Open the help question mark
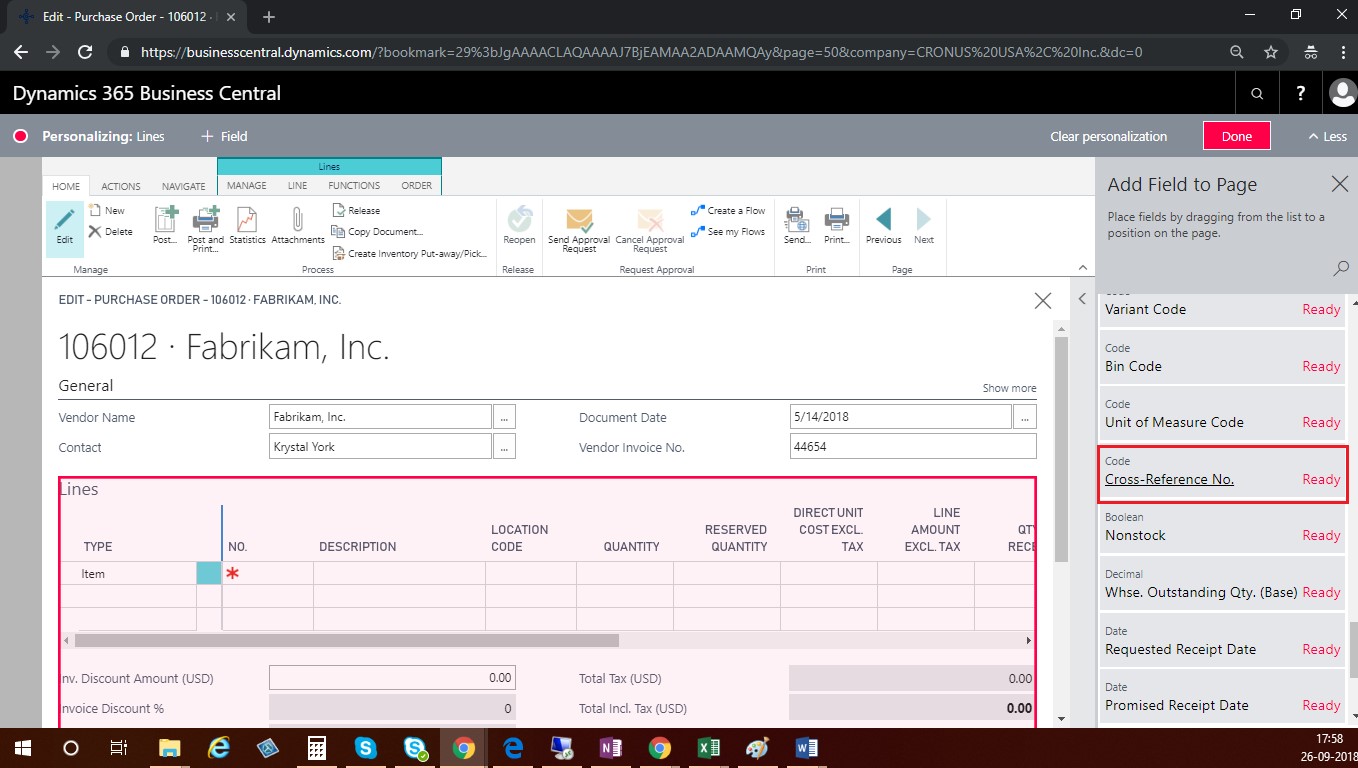1358x768 pixels. pos(1300,93)
